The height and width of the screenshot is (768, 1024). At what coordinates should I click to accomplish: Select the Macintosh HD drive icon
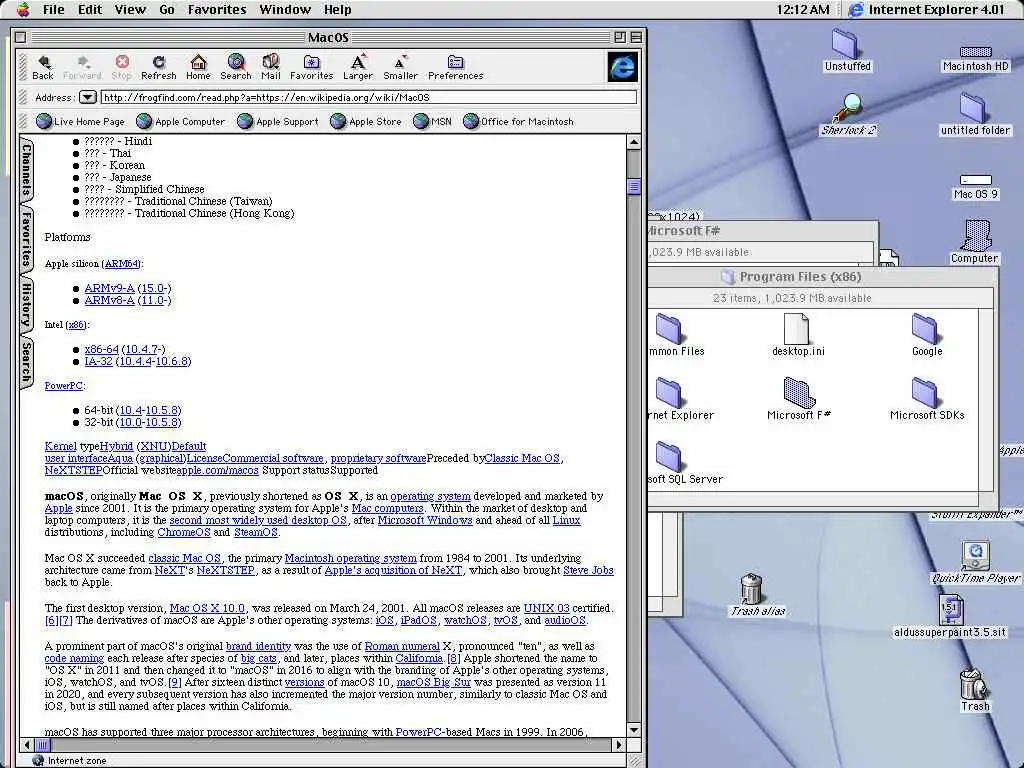pos(976,57)
